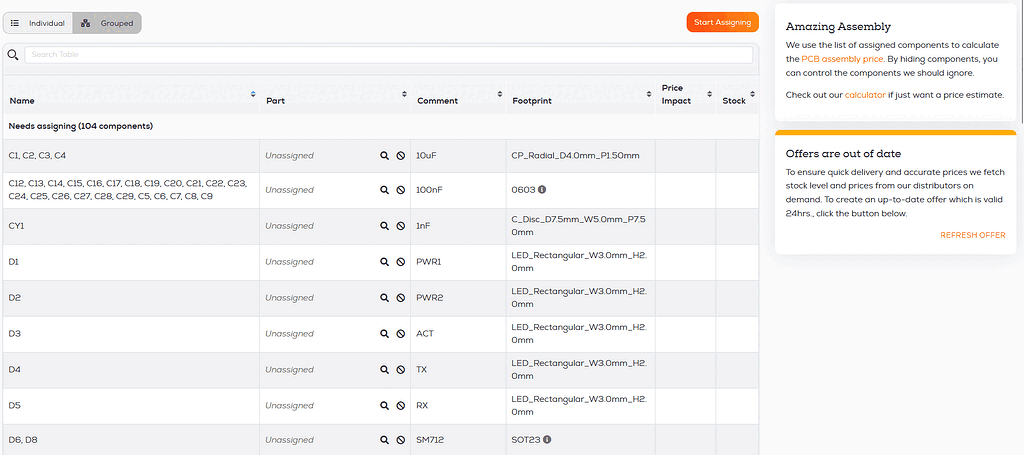
Task: Open the PCB assembly price link
Action: (842, 59)
